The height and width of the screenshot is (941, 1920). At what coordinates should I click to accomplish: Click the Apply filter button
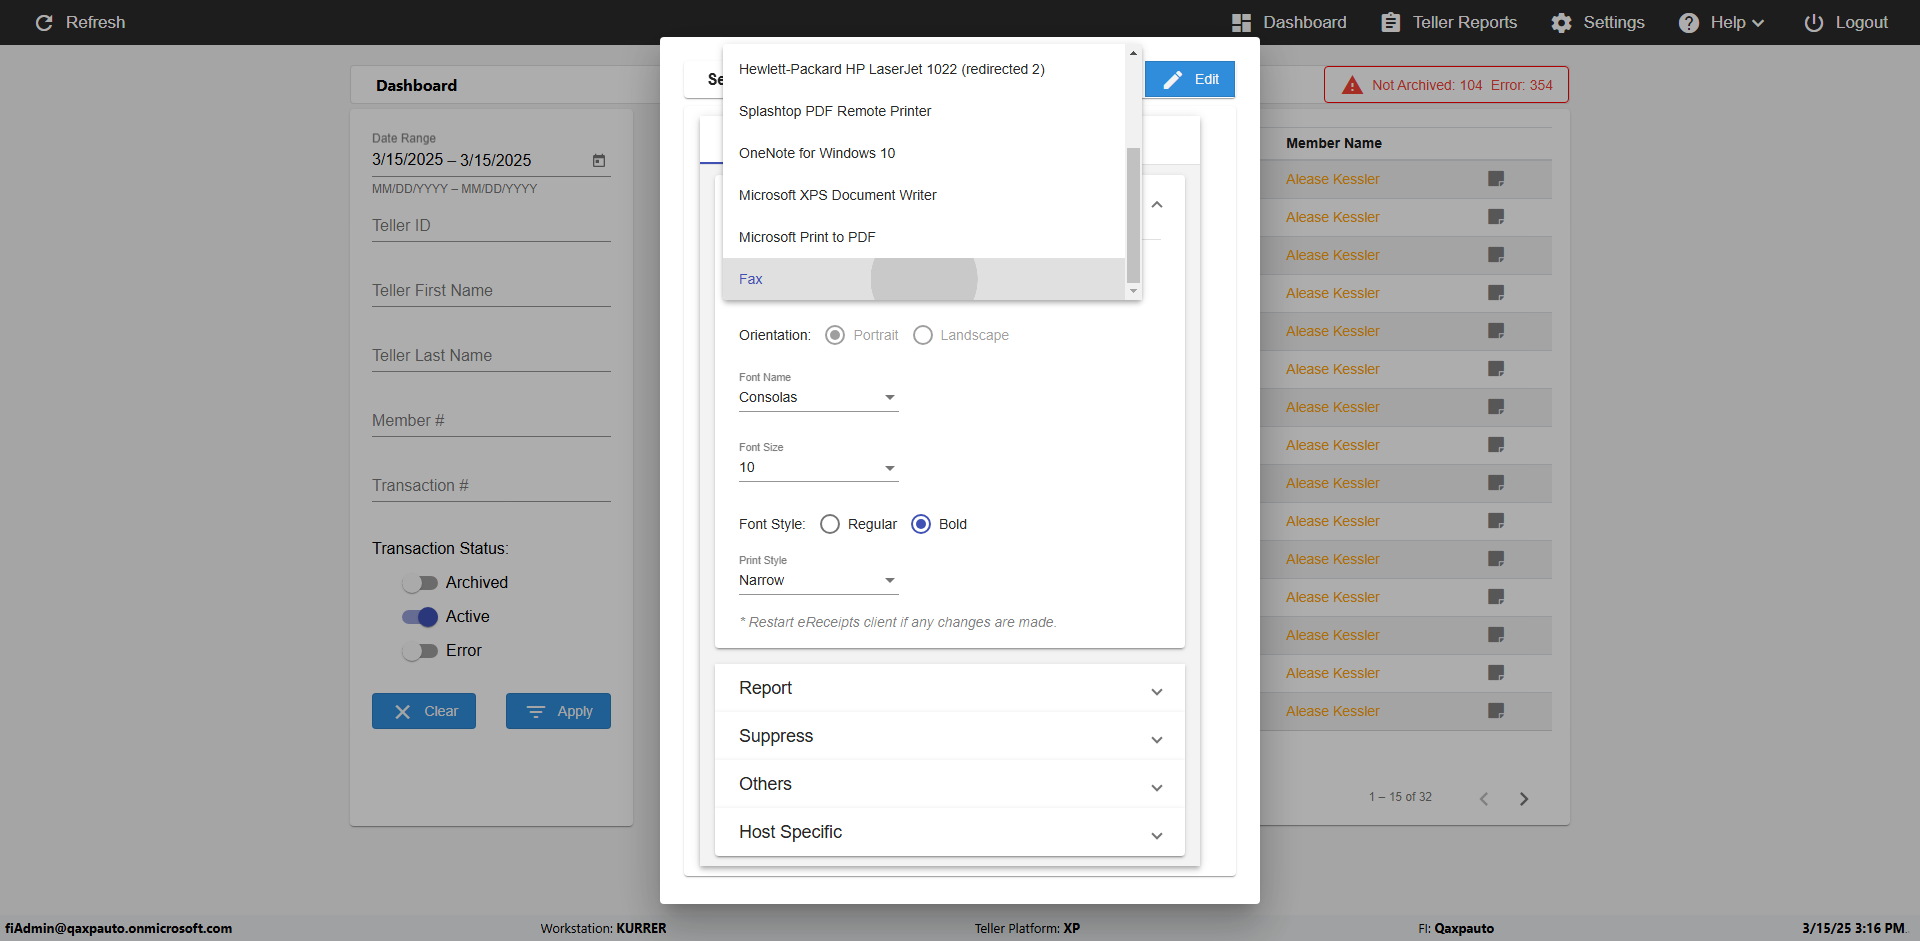tap(558, 711)
